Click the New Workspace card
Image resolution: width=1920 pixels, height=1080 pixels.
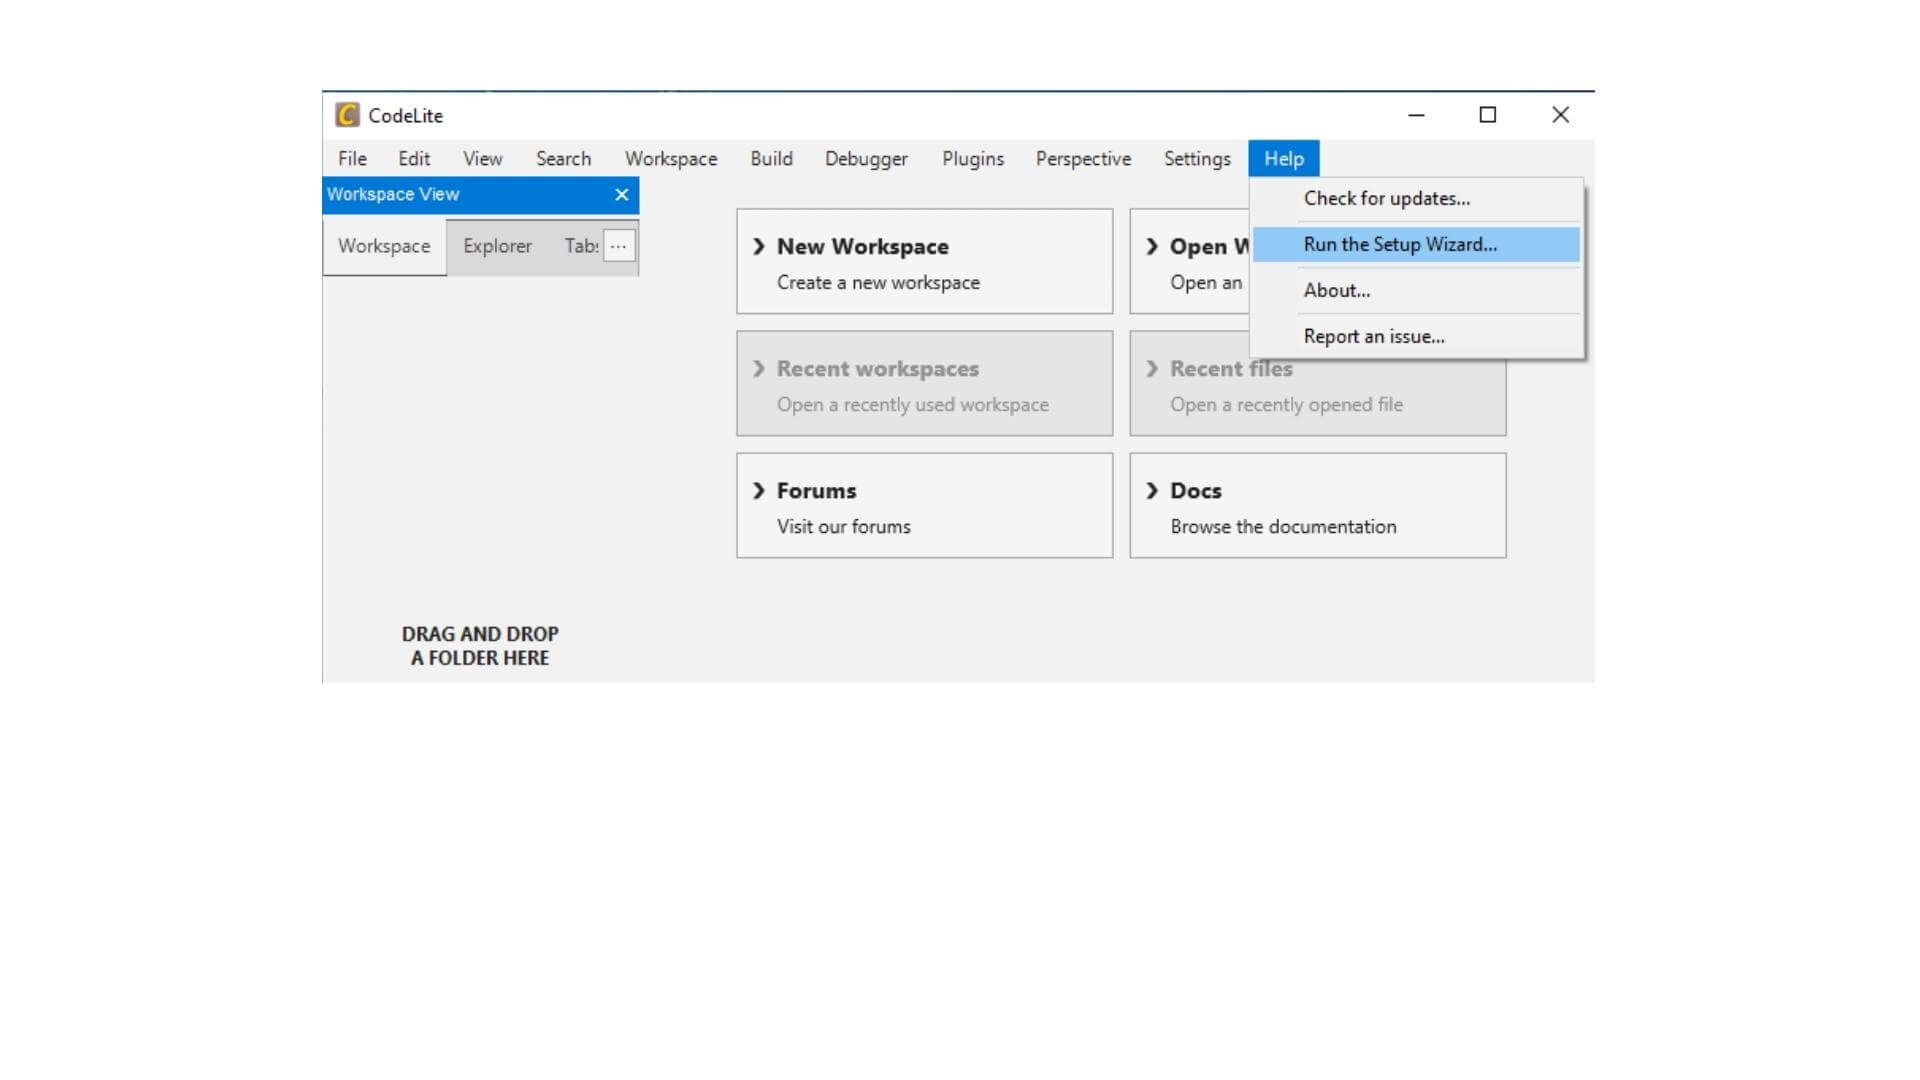[924, 261]
